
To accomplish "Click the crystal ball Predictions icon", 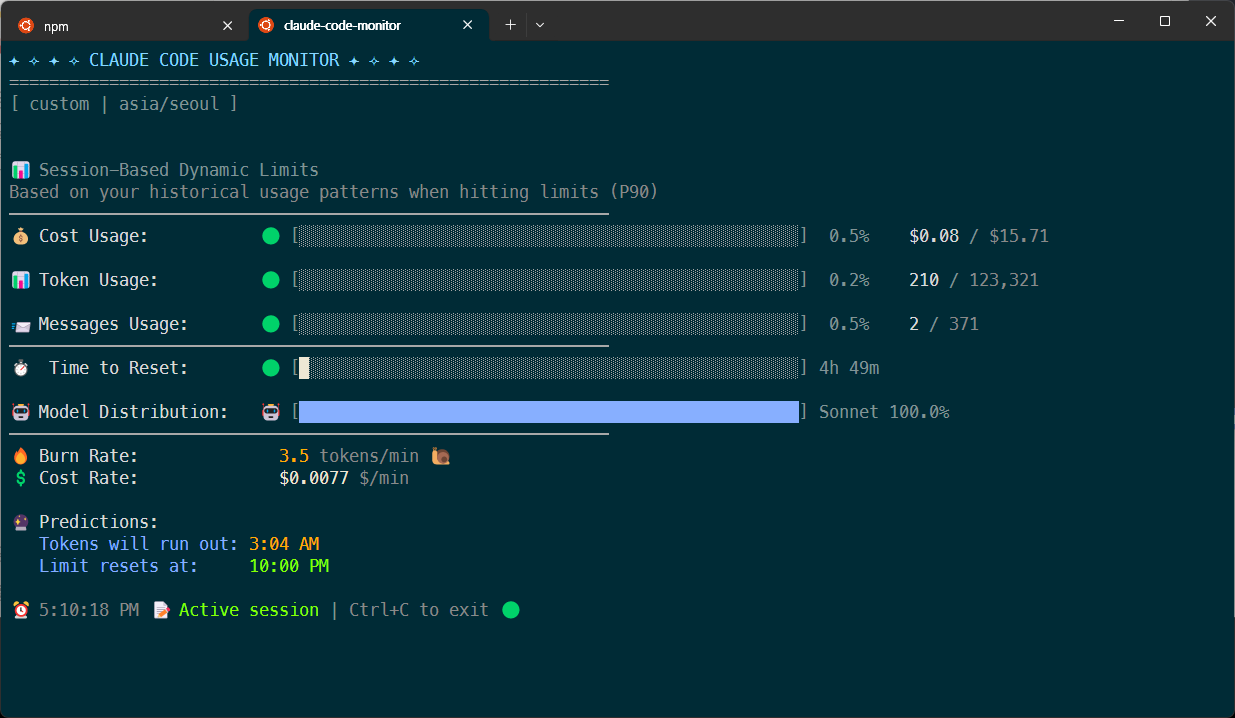I will coord(20,522).
